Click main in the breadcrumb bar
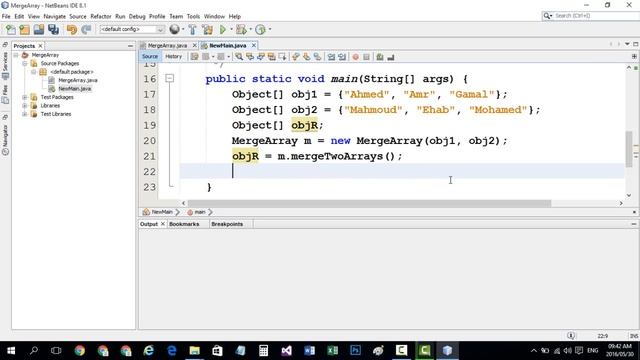 coord(200,212)
